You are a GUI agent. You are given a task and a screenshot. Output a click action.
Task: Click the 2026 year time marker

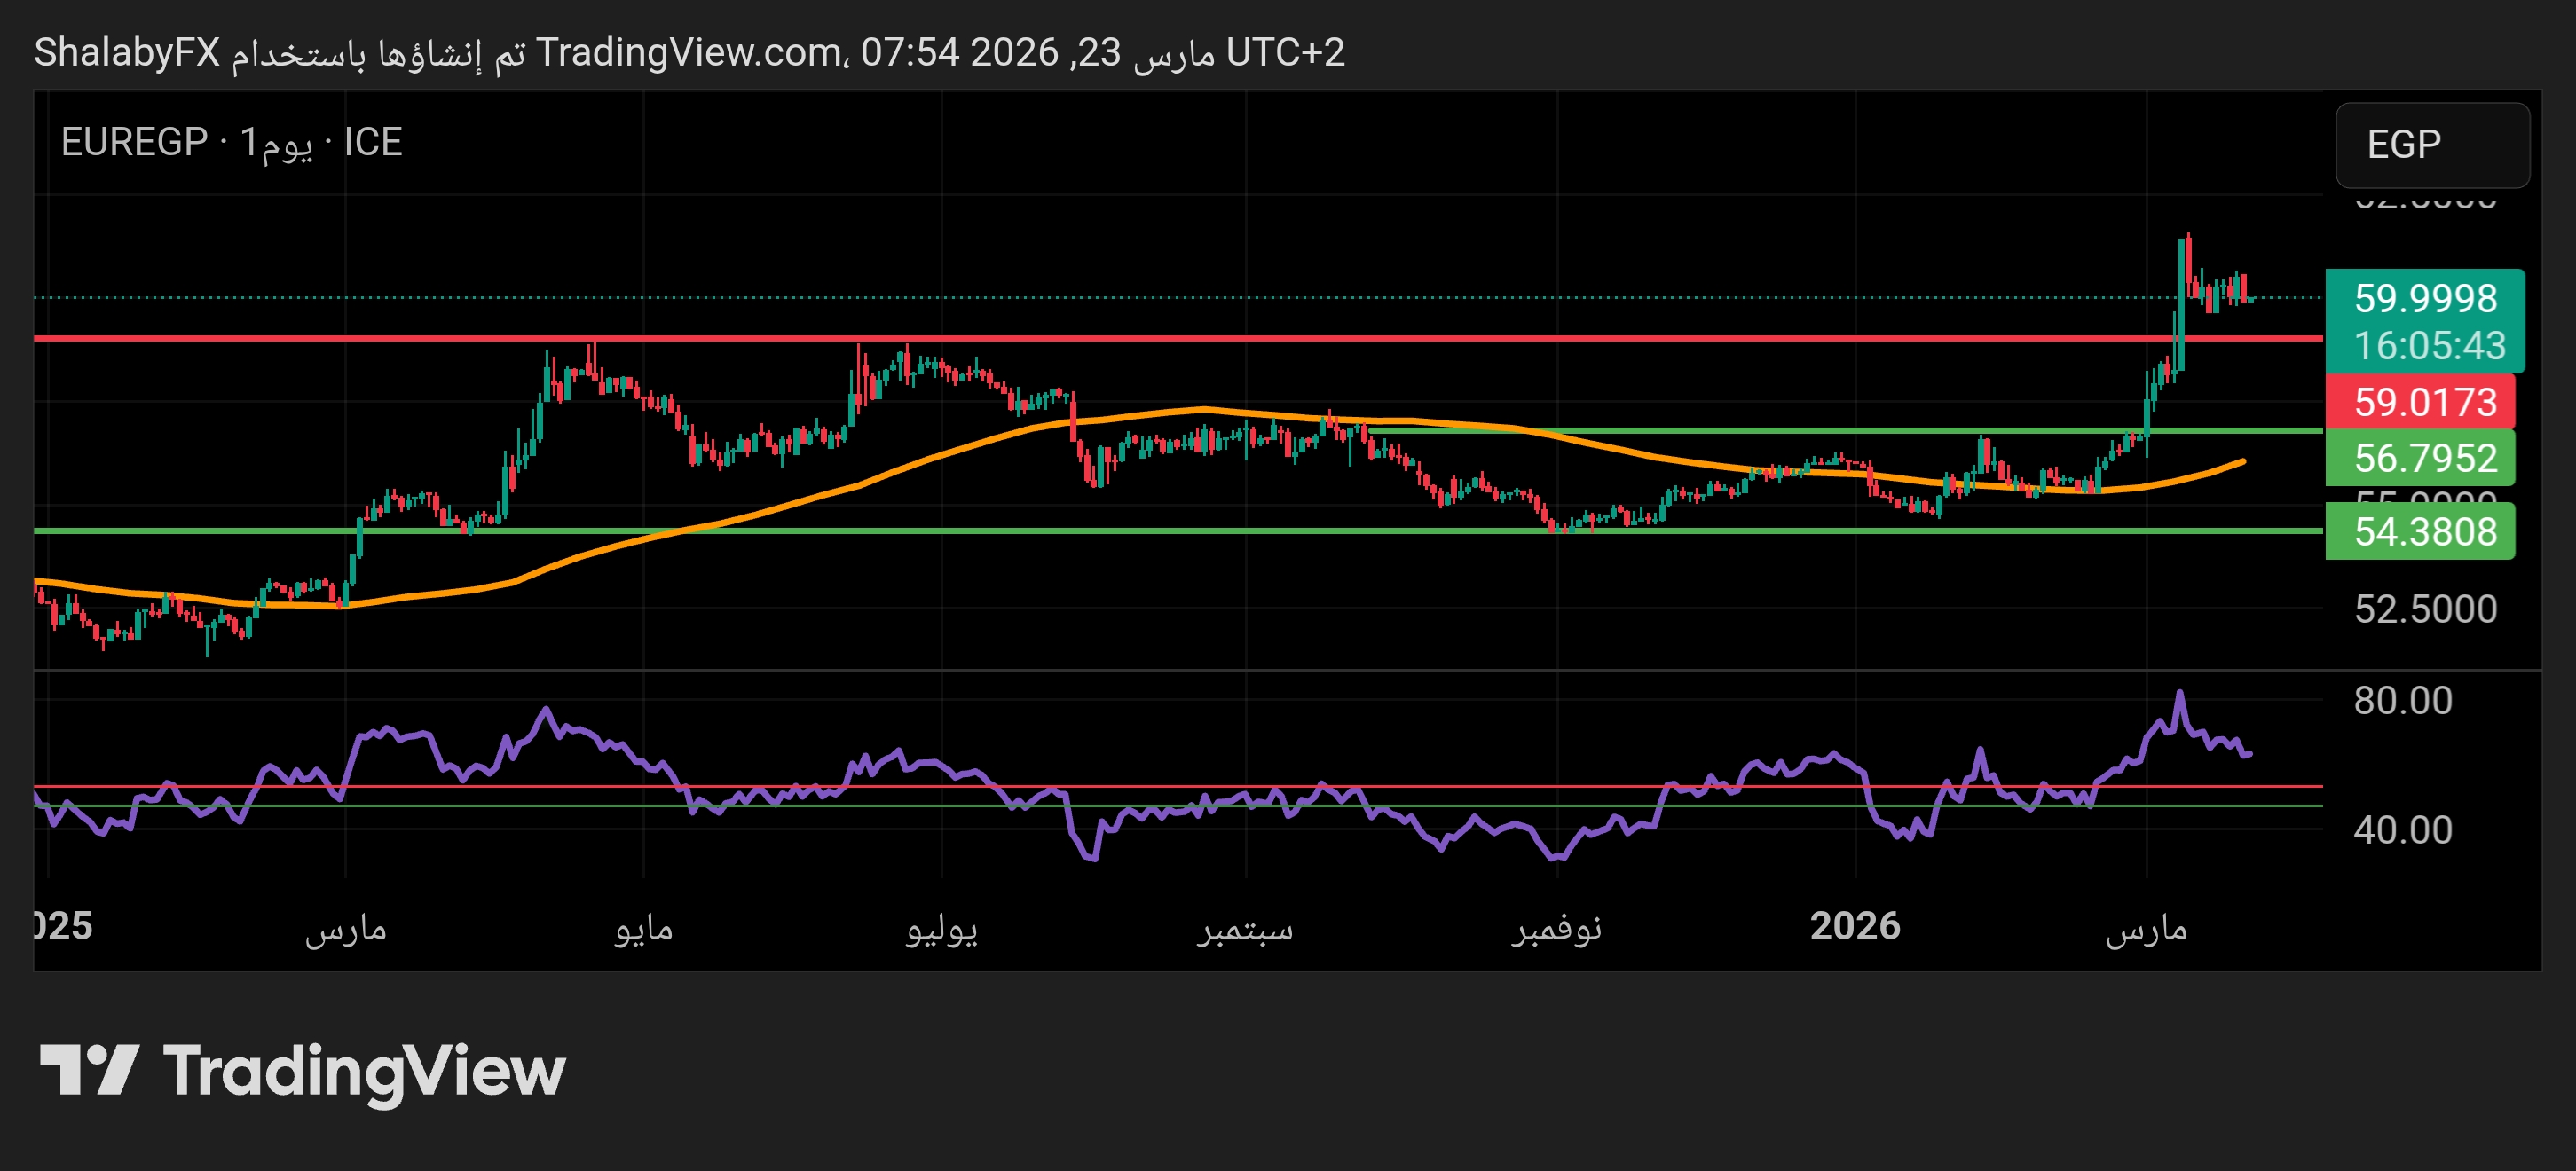click(x=1854, y=926)
